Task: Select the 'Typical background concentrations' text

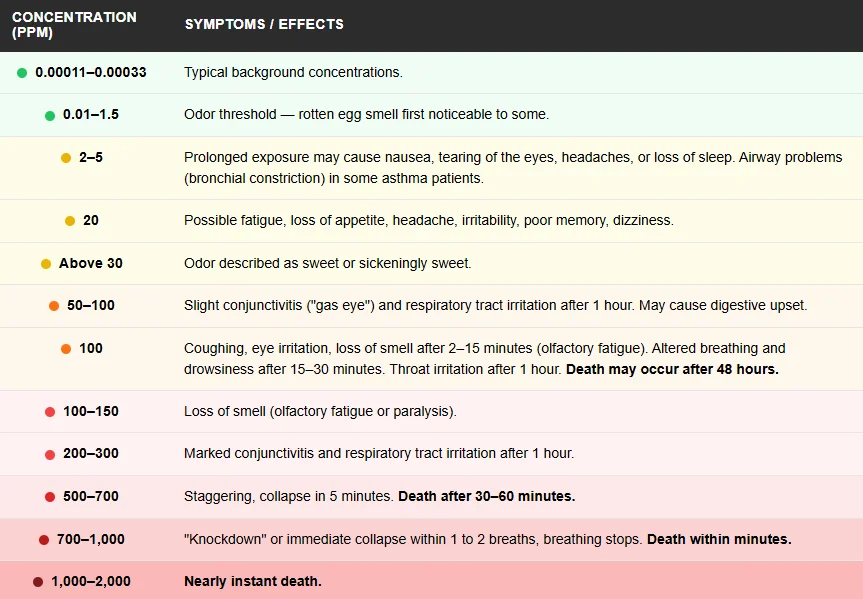Action: coord(293,73)
